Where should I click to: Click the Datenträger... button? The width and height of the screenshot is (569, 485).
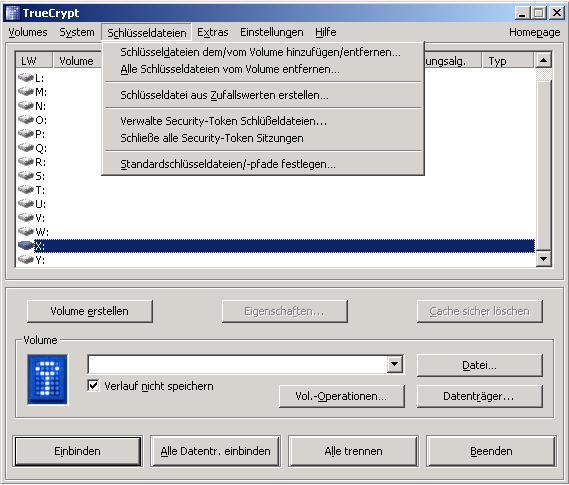tap(479, 396)
